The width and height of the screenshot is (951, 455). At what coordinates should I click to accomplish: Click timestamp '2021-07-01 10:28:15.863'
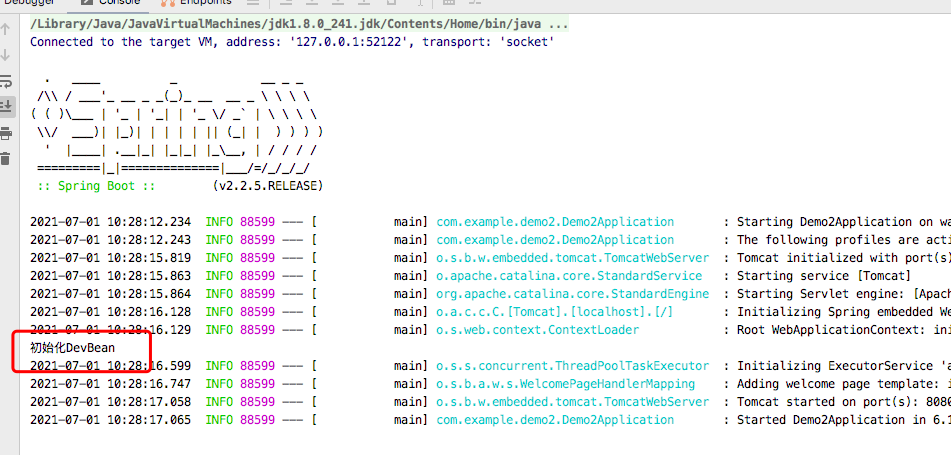click(x=110, y=276)
